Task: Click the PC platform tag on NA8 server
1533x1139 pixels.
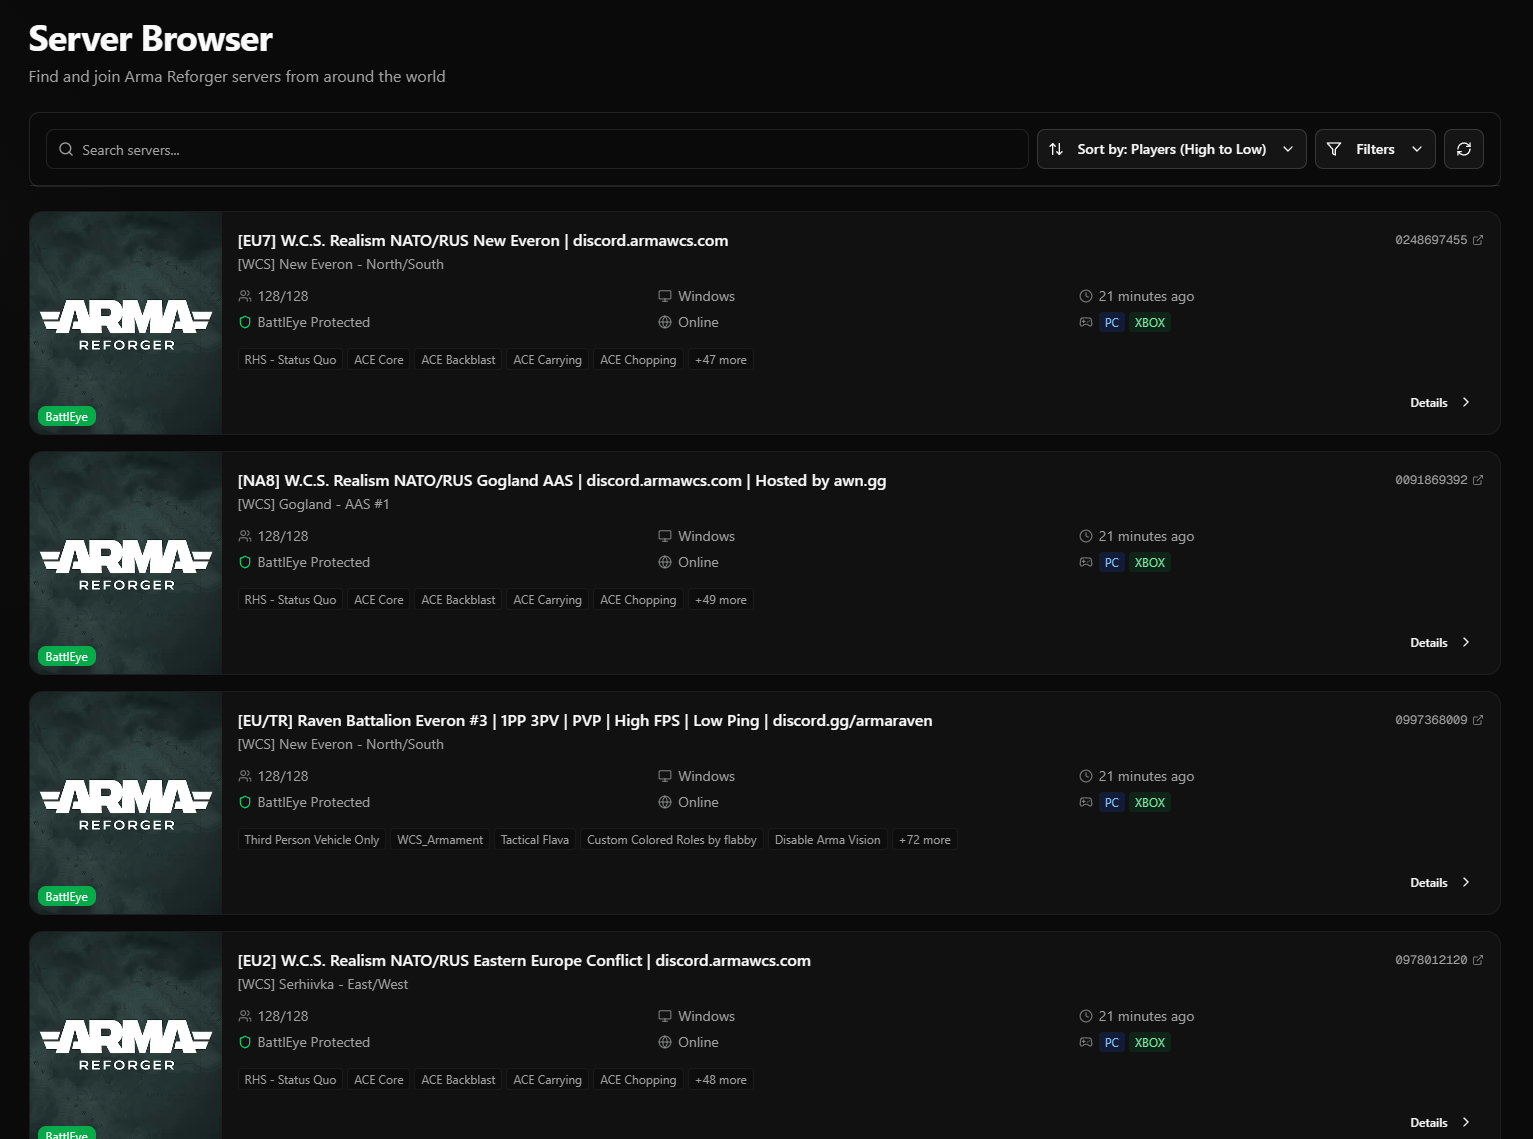Action: tap(1111, 563)
